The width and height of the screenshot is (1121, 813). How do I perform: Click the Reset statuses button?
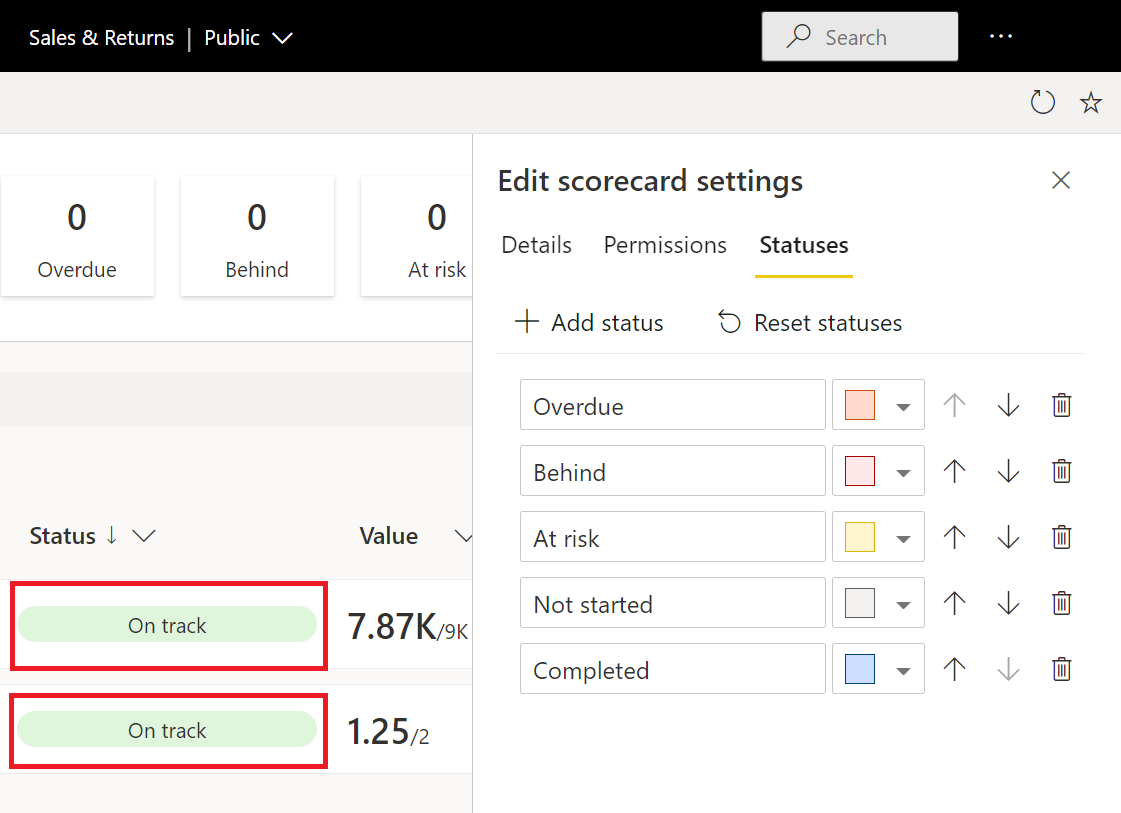click(810, 322)
